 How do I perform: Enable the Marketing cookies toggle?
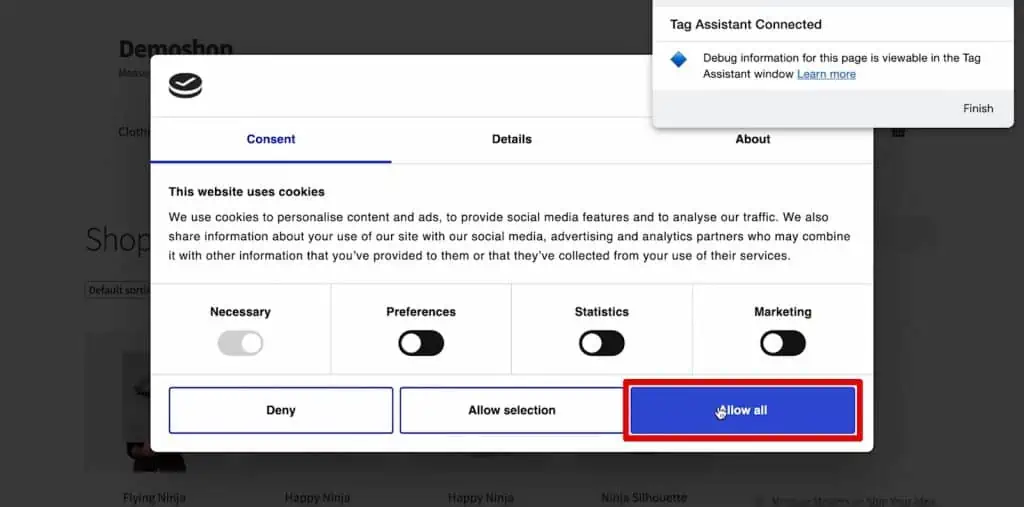[782, 344]
